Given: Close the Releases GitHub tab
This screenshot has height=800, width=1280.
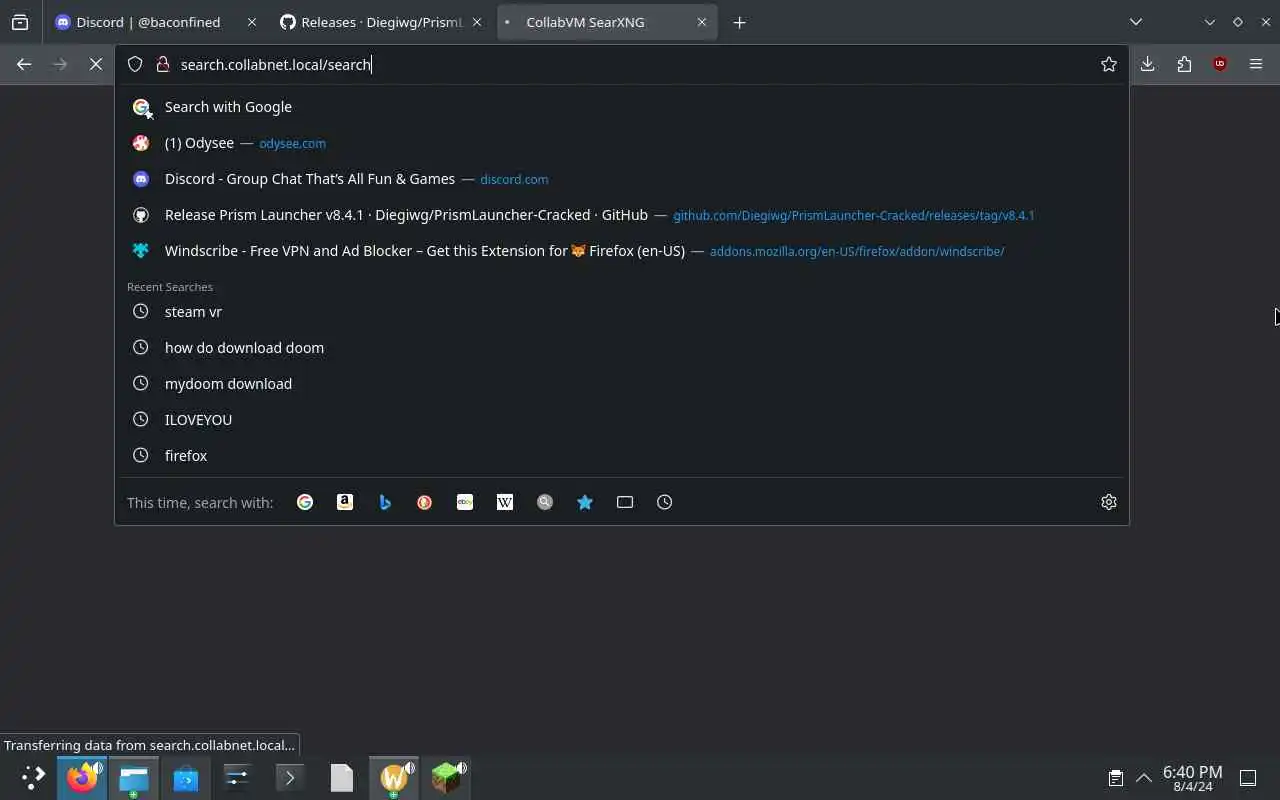Looking at the screenshot, I should coord(476,22).
